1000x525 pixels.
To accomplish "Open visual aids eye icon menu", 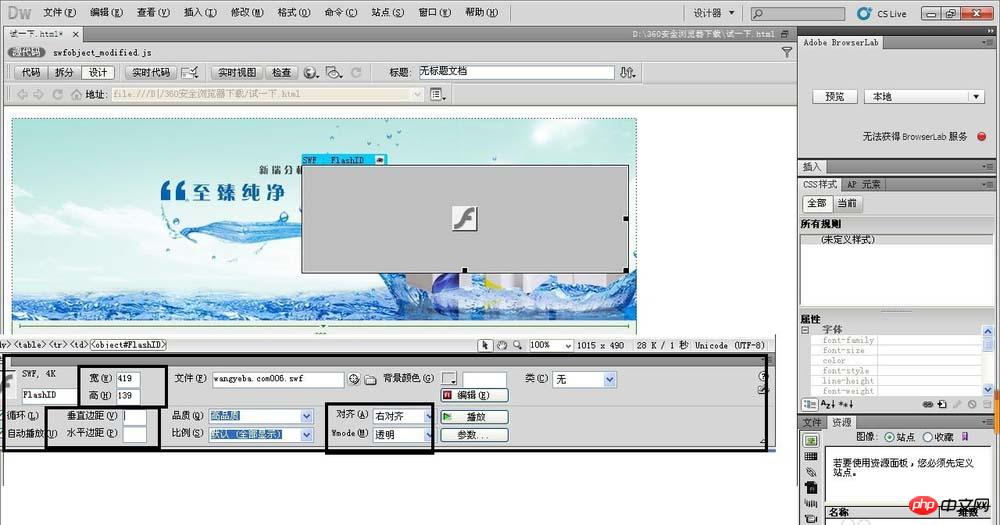I will click(x=334, y=73).
